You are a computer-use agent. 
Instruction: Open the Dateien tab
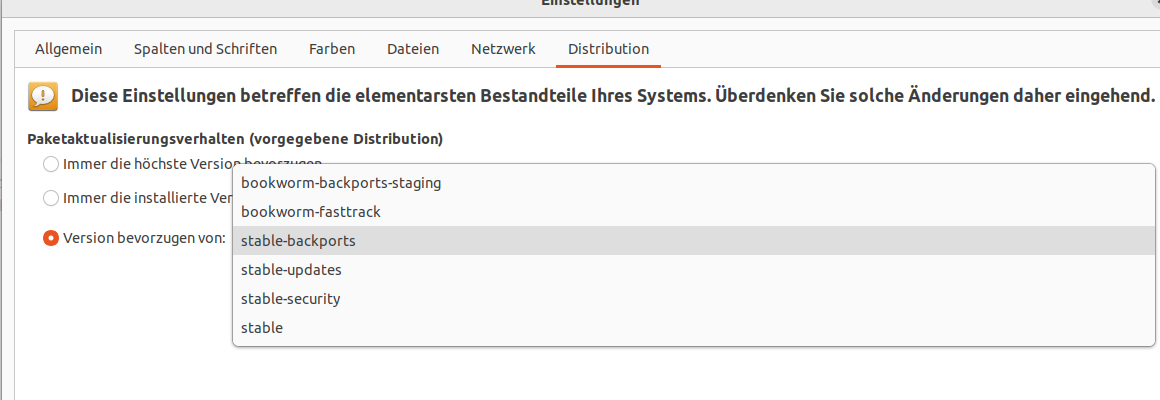pyautogui.click(x=413, y=50)
